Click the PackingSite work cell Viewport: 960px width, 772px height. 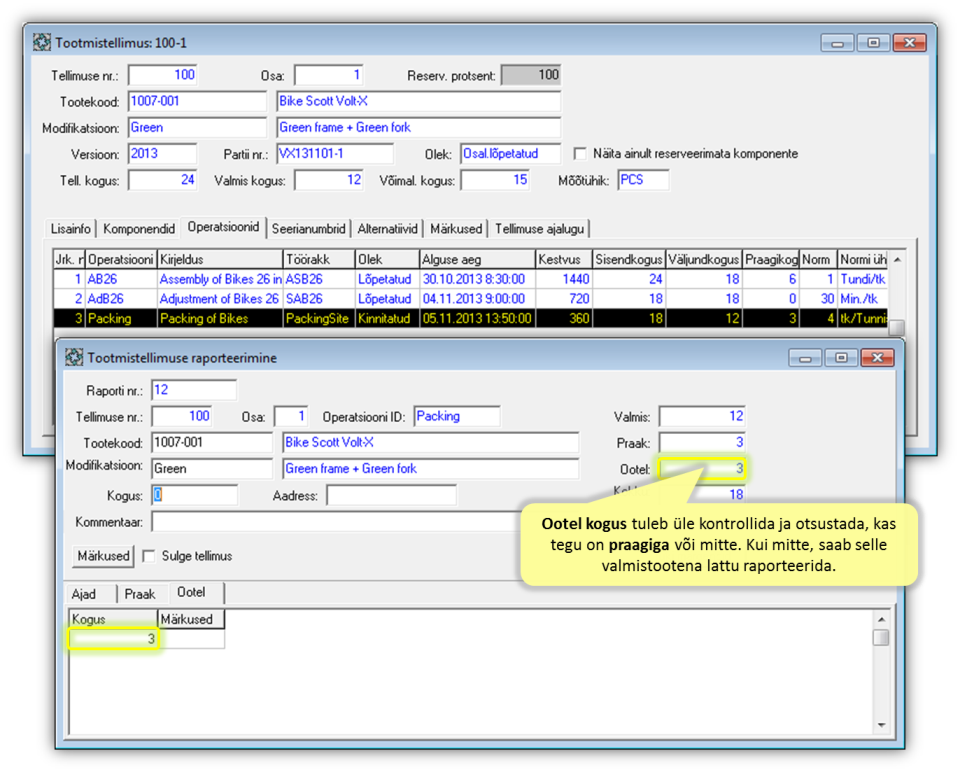click(x=319, y=318)
